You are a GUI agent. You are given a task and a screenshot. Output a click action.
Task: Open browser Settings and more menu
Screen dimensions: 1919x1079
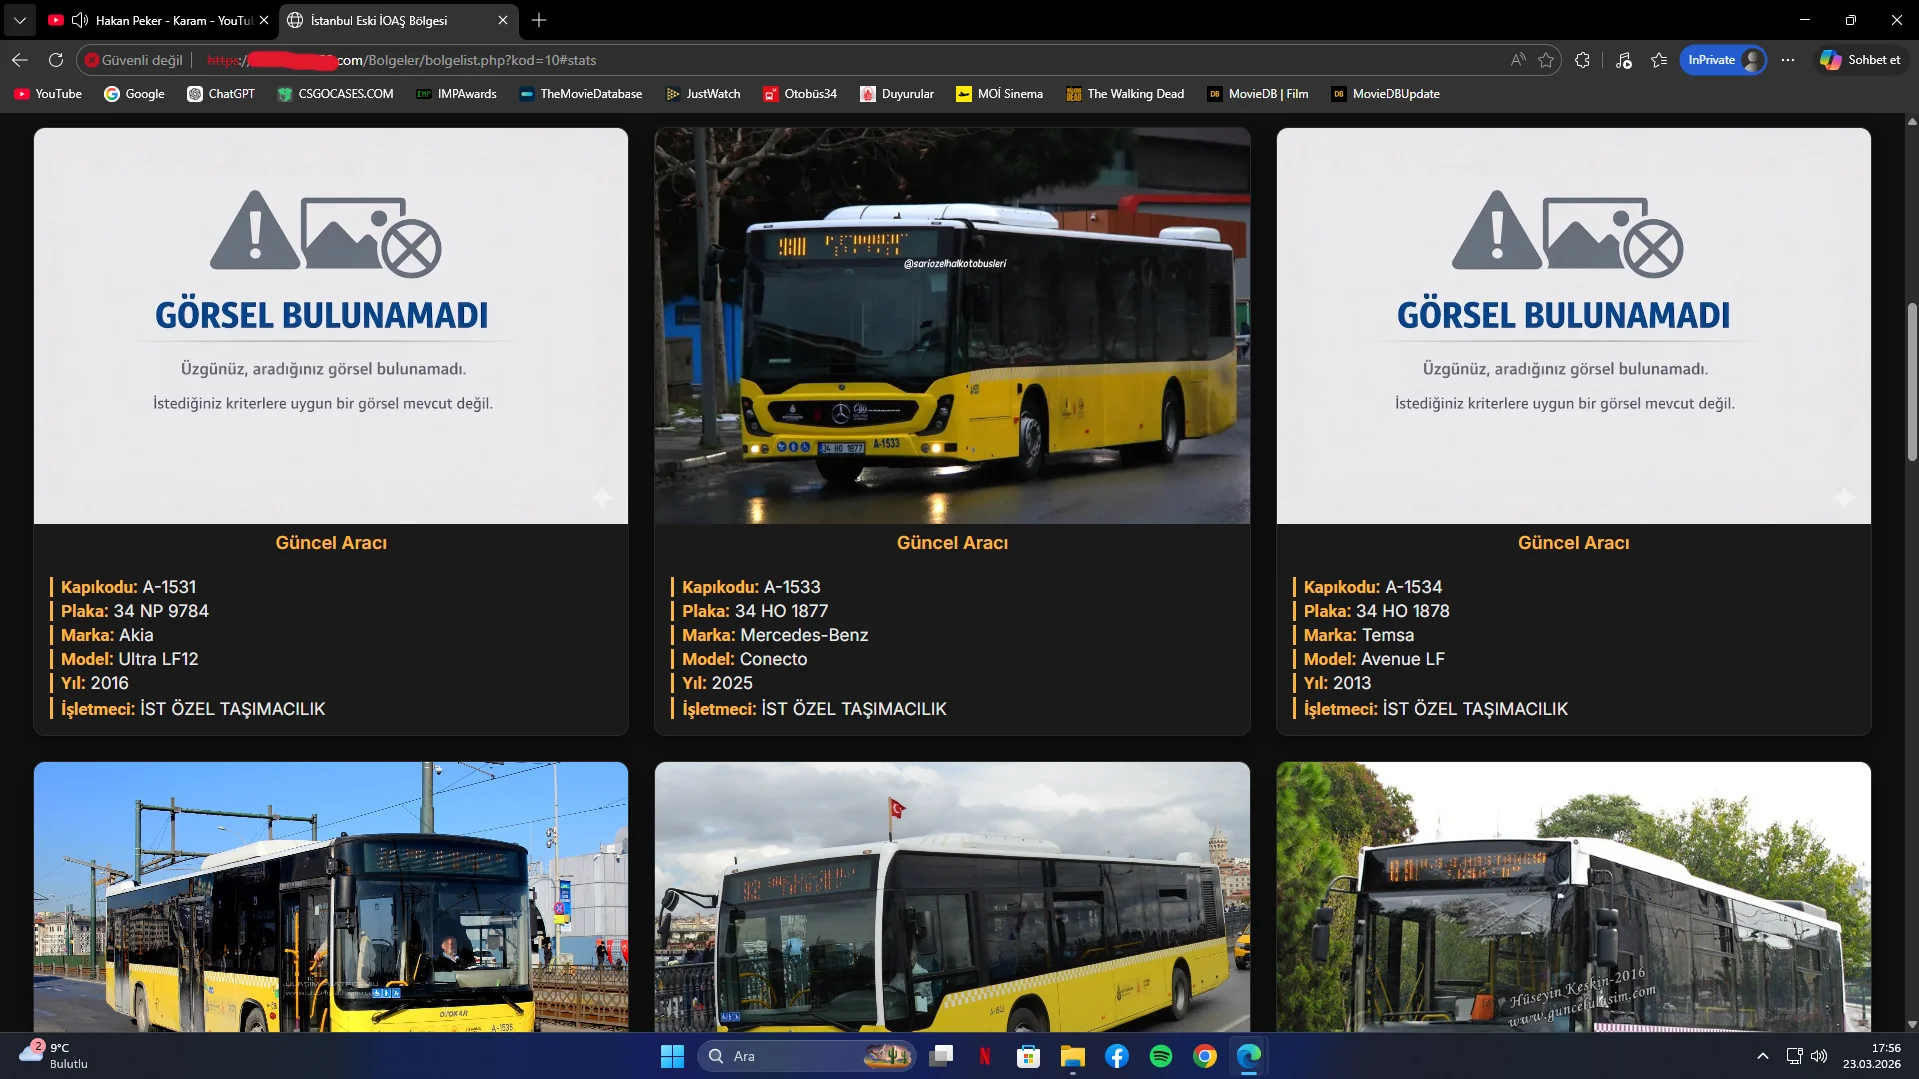[x=1788, y=60]
